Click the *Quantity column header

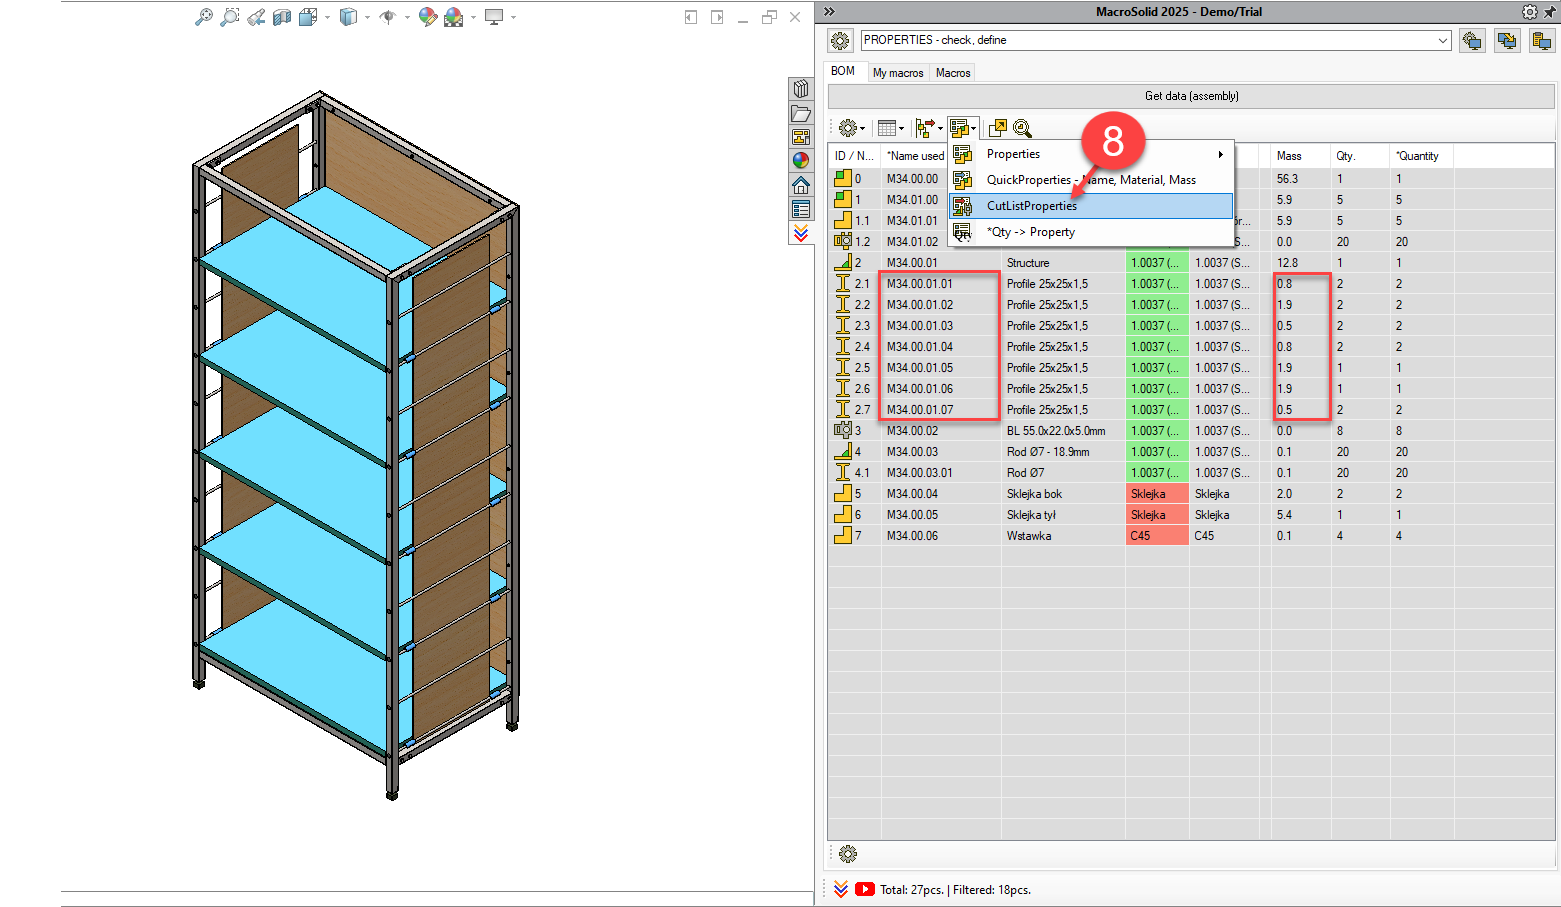pos(1421,156)
